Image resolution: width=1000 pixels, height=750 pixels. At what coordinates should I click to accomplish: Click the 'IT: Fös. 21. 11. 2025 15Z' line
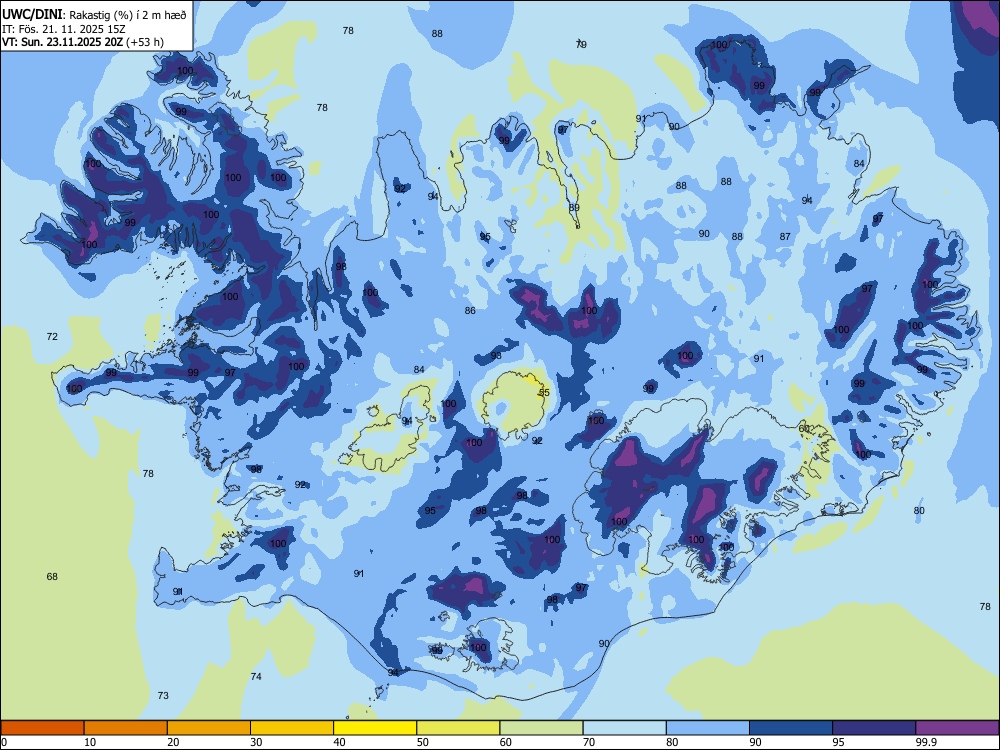(x=64, y=29)
